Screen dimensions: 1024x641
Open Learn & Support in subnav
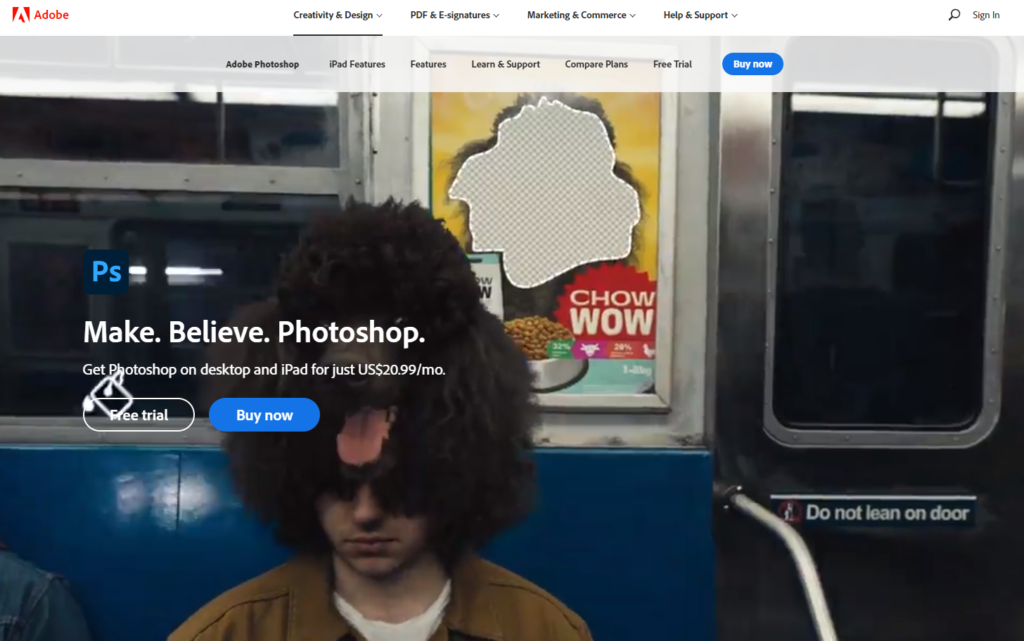[505, 64]
